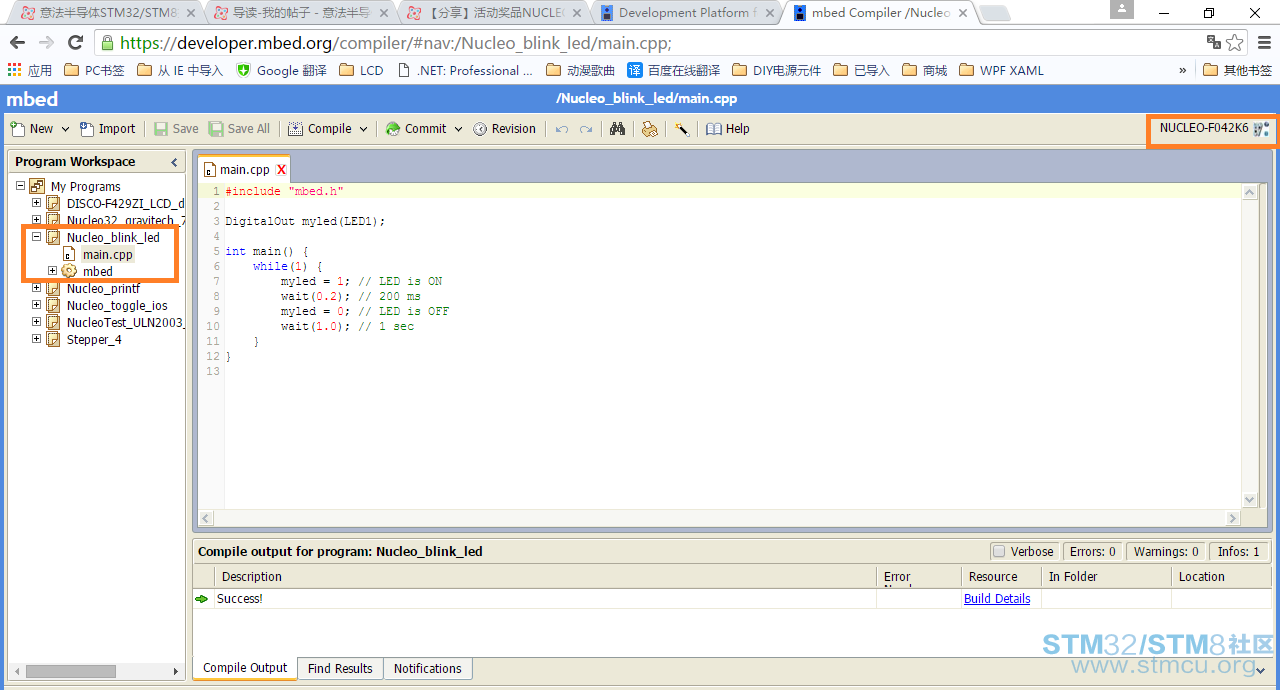Expand the NucleoTest_ULN2003 program node
This screenshot has width=1280, height=690.
pos(36,322)
